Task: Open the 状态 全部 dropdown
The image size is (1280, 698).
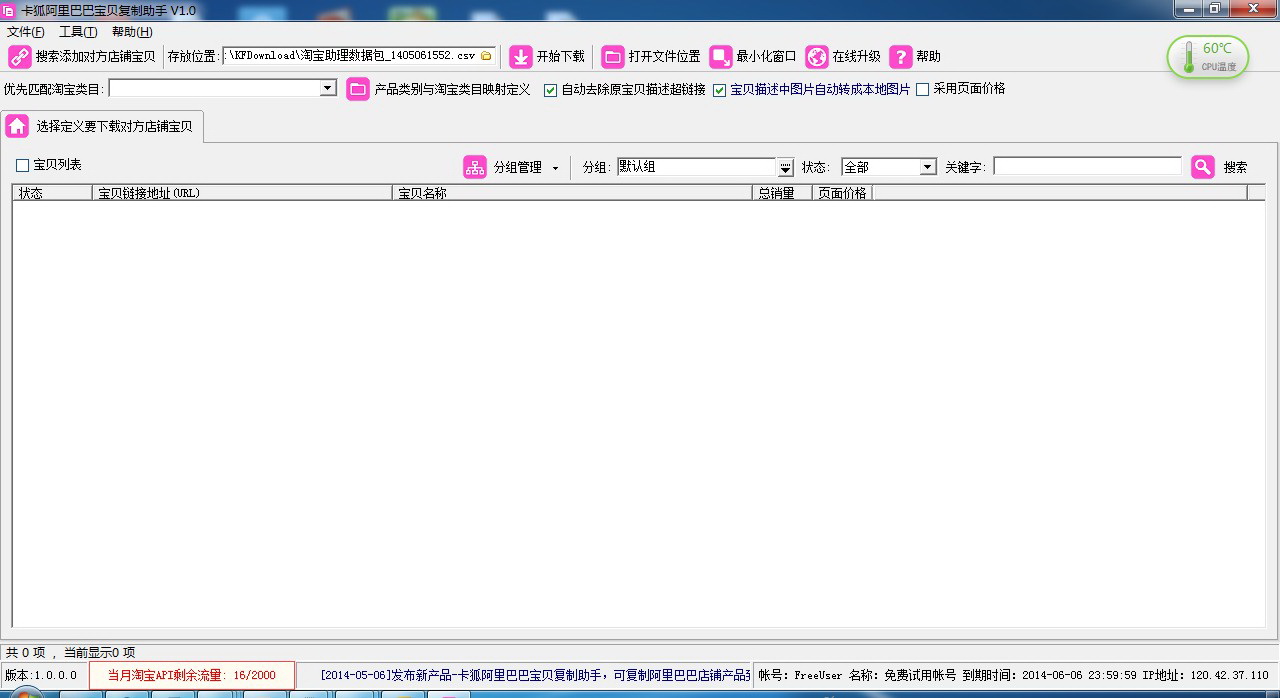Action: pos(928,167)
